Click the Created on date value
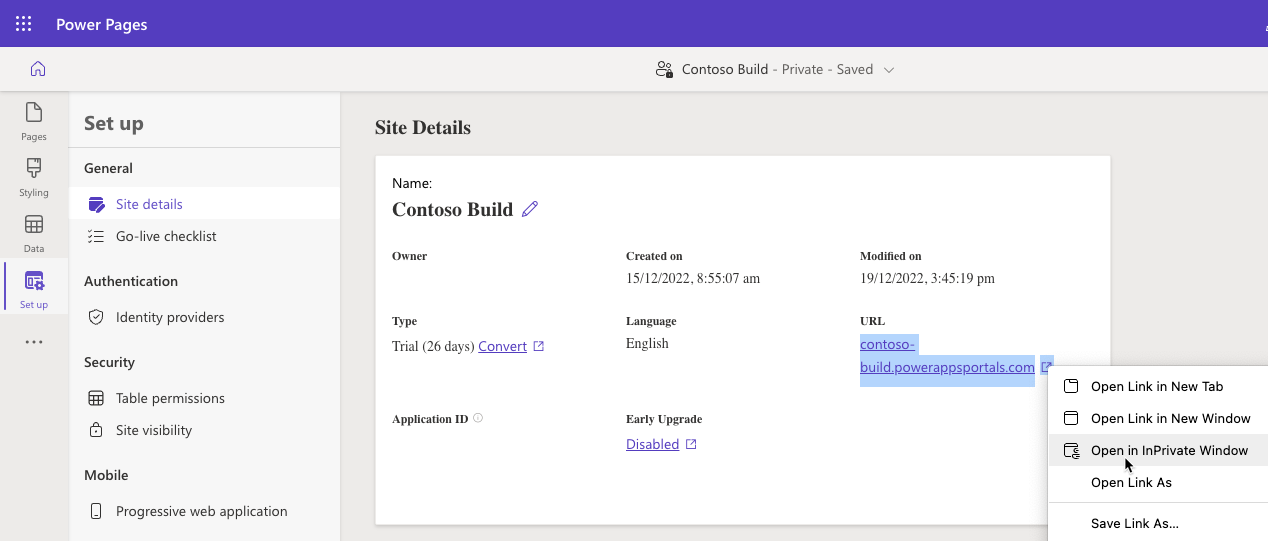1268x541 pixels. [693, 278]
